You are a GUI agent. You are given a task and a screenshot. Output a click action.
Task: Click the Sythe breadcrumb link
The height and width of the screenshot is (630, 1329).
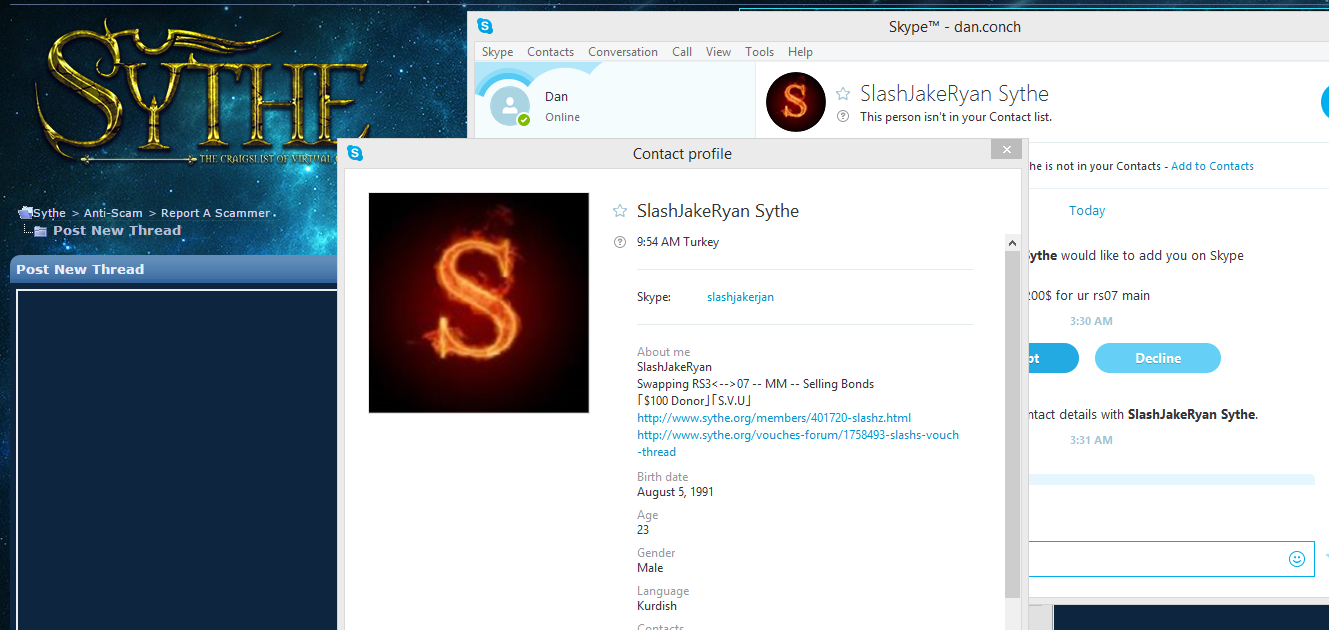(x=49, y=213)
